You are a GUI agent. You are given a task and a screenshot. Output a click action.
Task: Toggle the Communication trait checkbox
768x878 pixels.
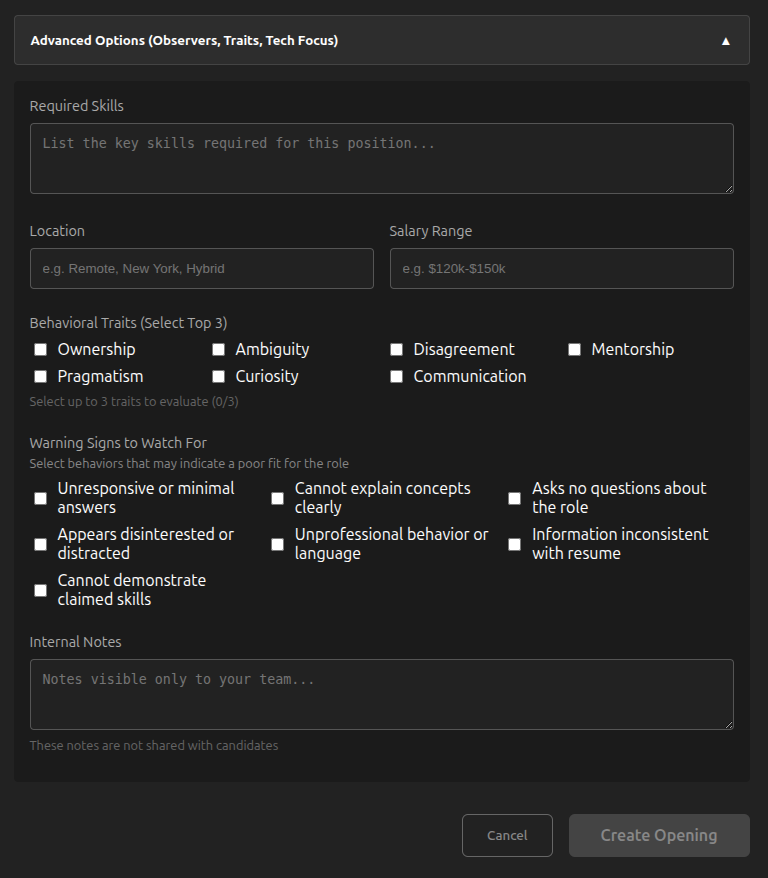click(x=396, y=377)
